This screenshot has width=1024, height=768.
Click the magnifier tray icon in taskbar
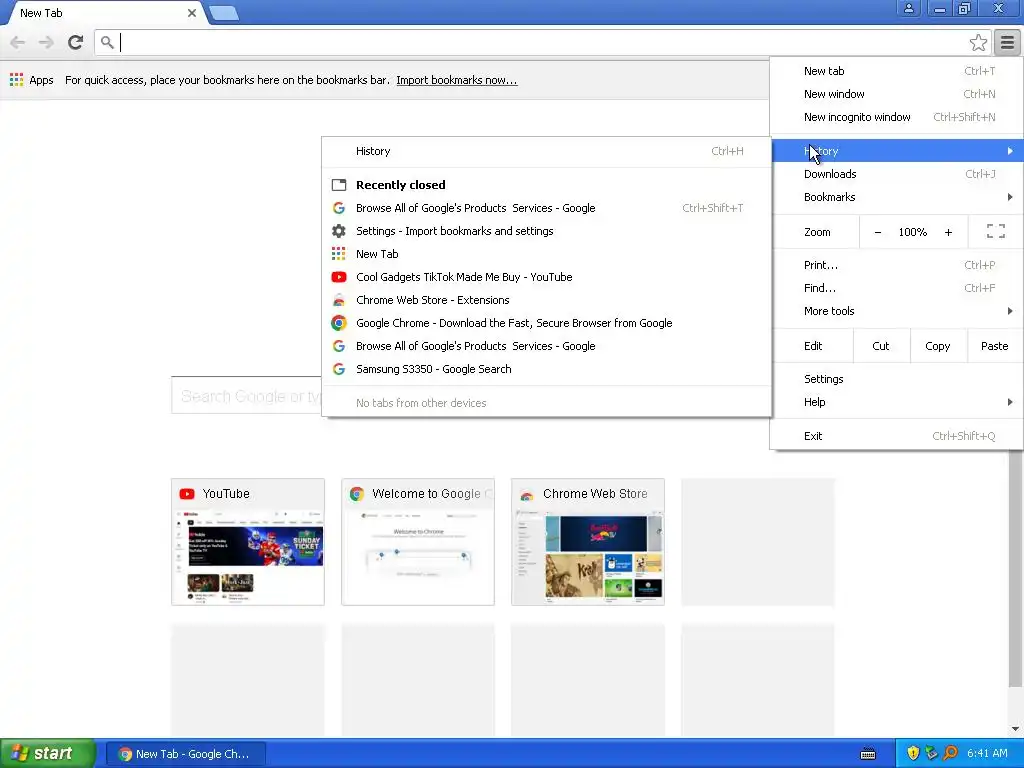[x=950, y=754]
